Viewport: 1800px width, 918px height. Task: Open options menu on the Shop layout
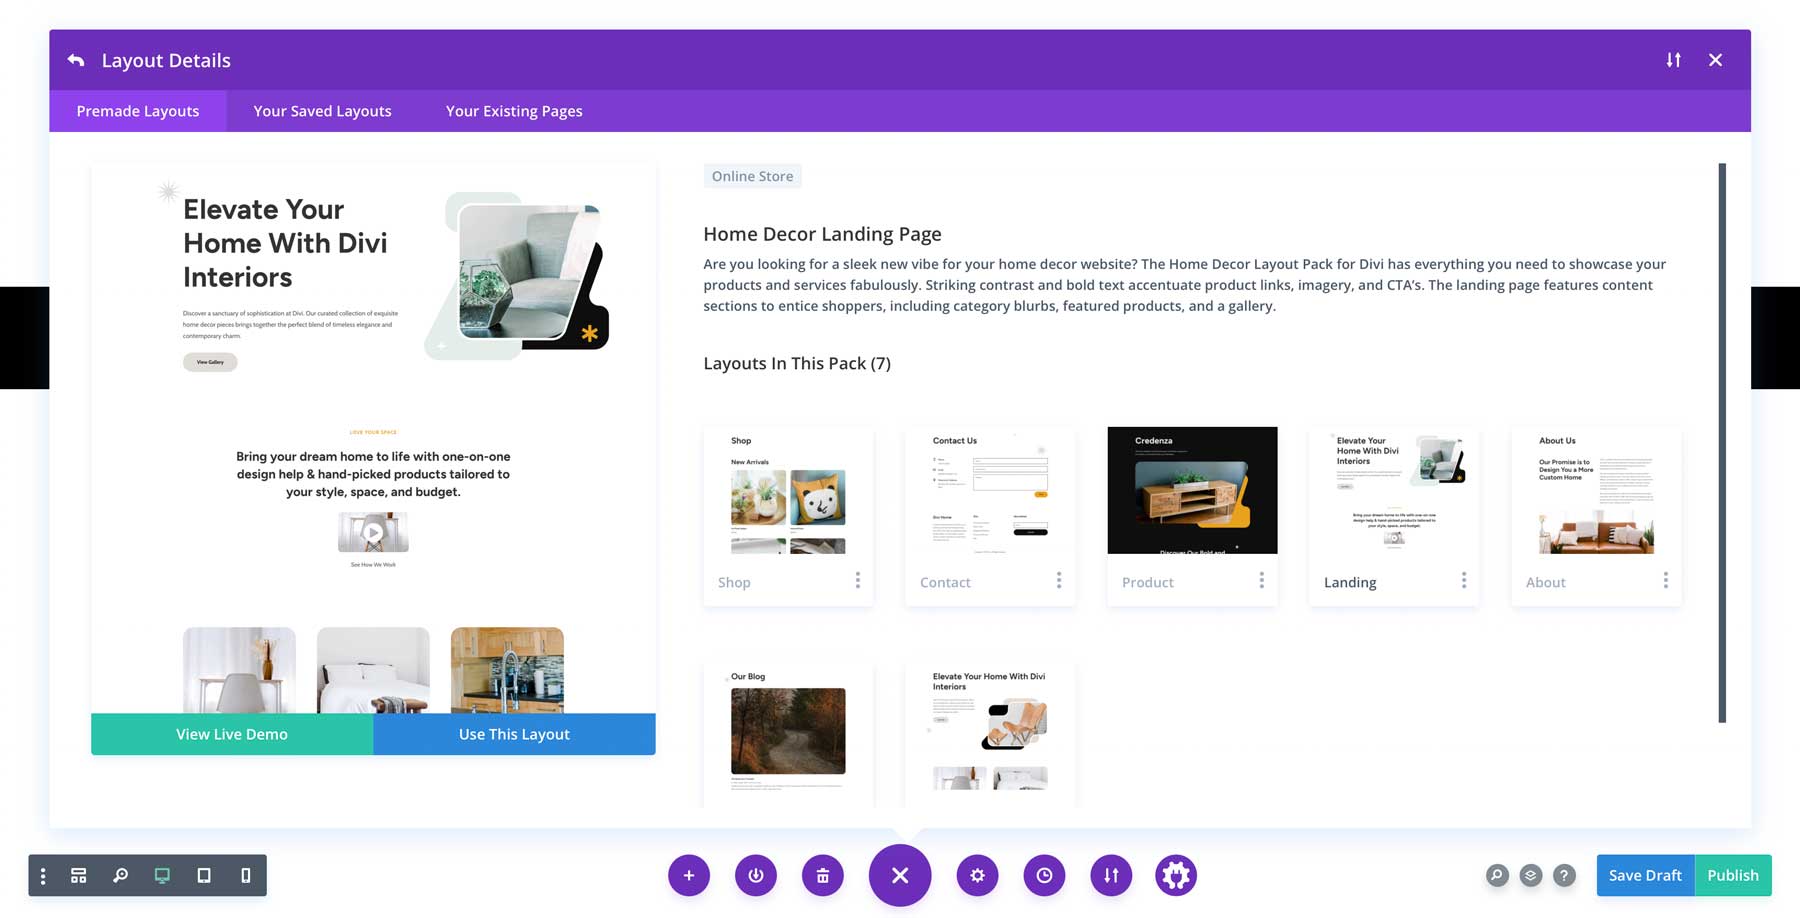pos(858,580)
